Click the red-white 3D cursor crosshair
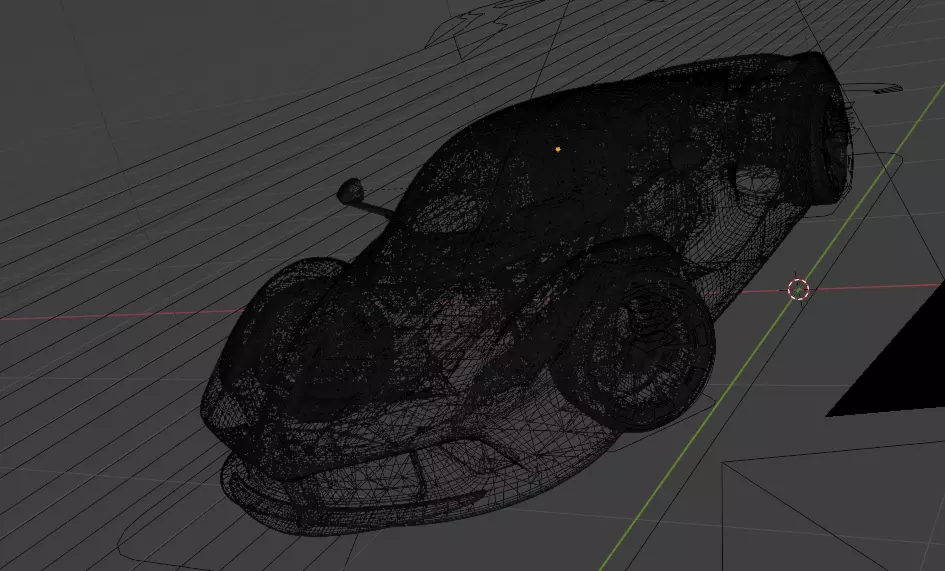This screenshot has height=571, width=945. (x=799, y=290)
